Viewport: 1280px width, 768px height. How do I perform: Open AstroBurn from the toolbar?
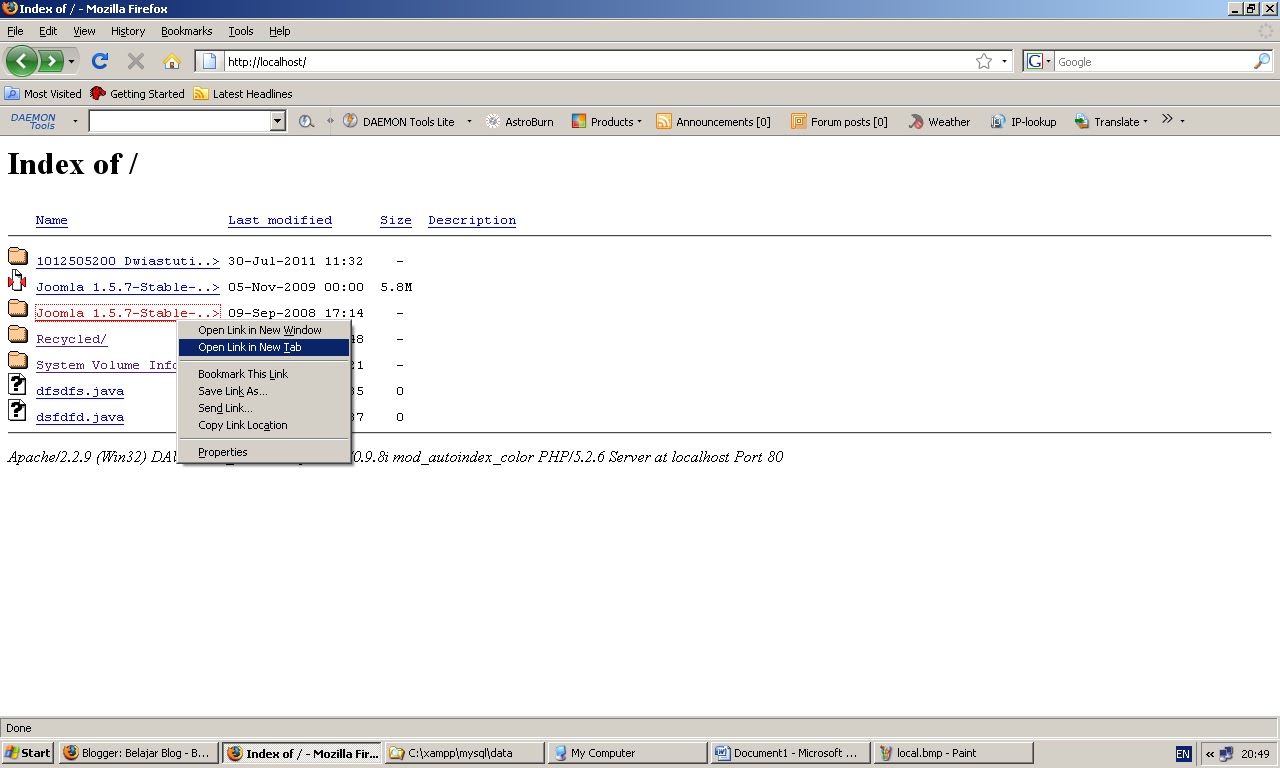click(519, 121)
